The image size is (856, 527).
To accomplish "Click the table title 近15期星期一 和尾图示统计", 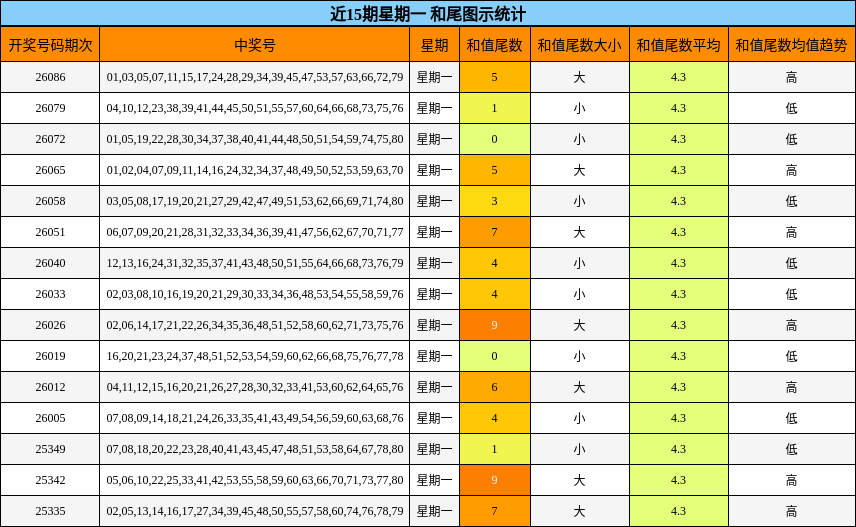I will pyautogui.click(x=428, y=14).
